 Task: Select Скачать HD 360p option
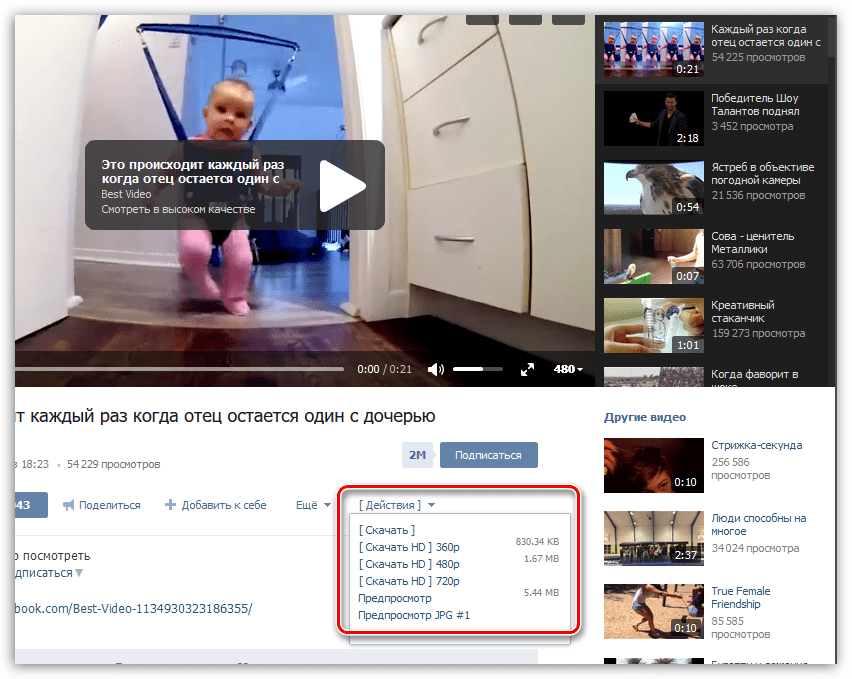409,546
